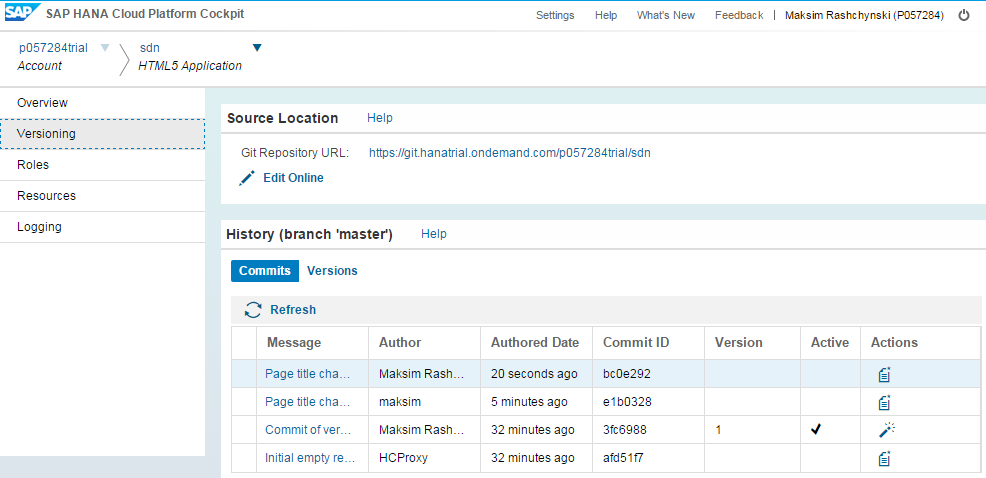The width and height of the screenshot is (986, 478).
Task: Create version for commit e1b0328
Action: (x=885, y=402)
